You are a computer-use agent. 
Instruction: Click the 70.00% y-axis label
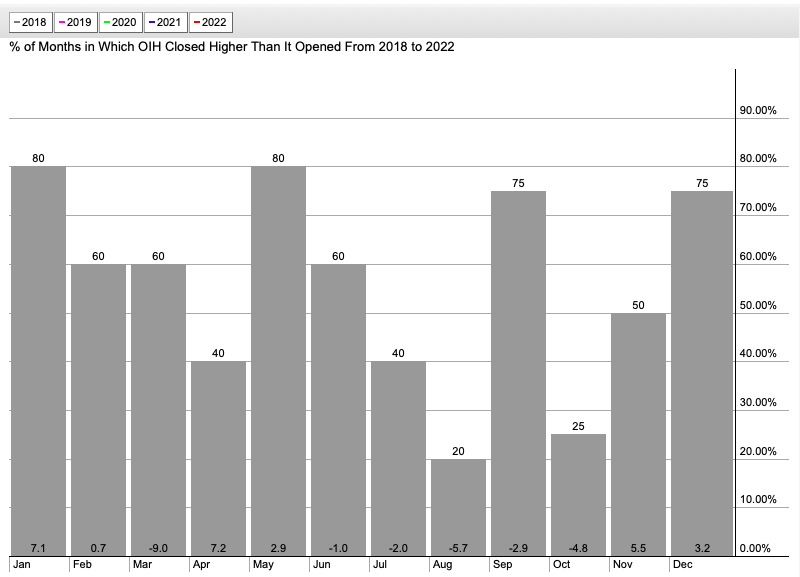click(758, 207)
